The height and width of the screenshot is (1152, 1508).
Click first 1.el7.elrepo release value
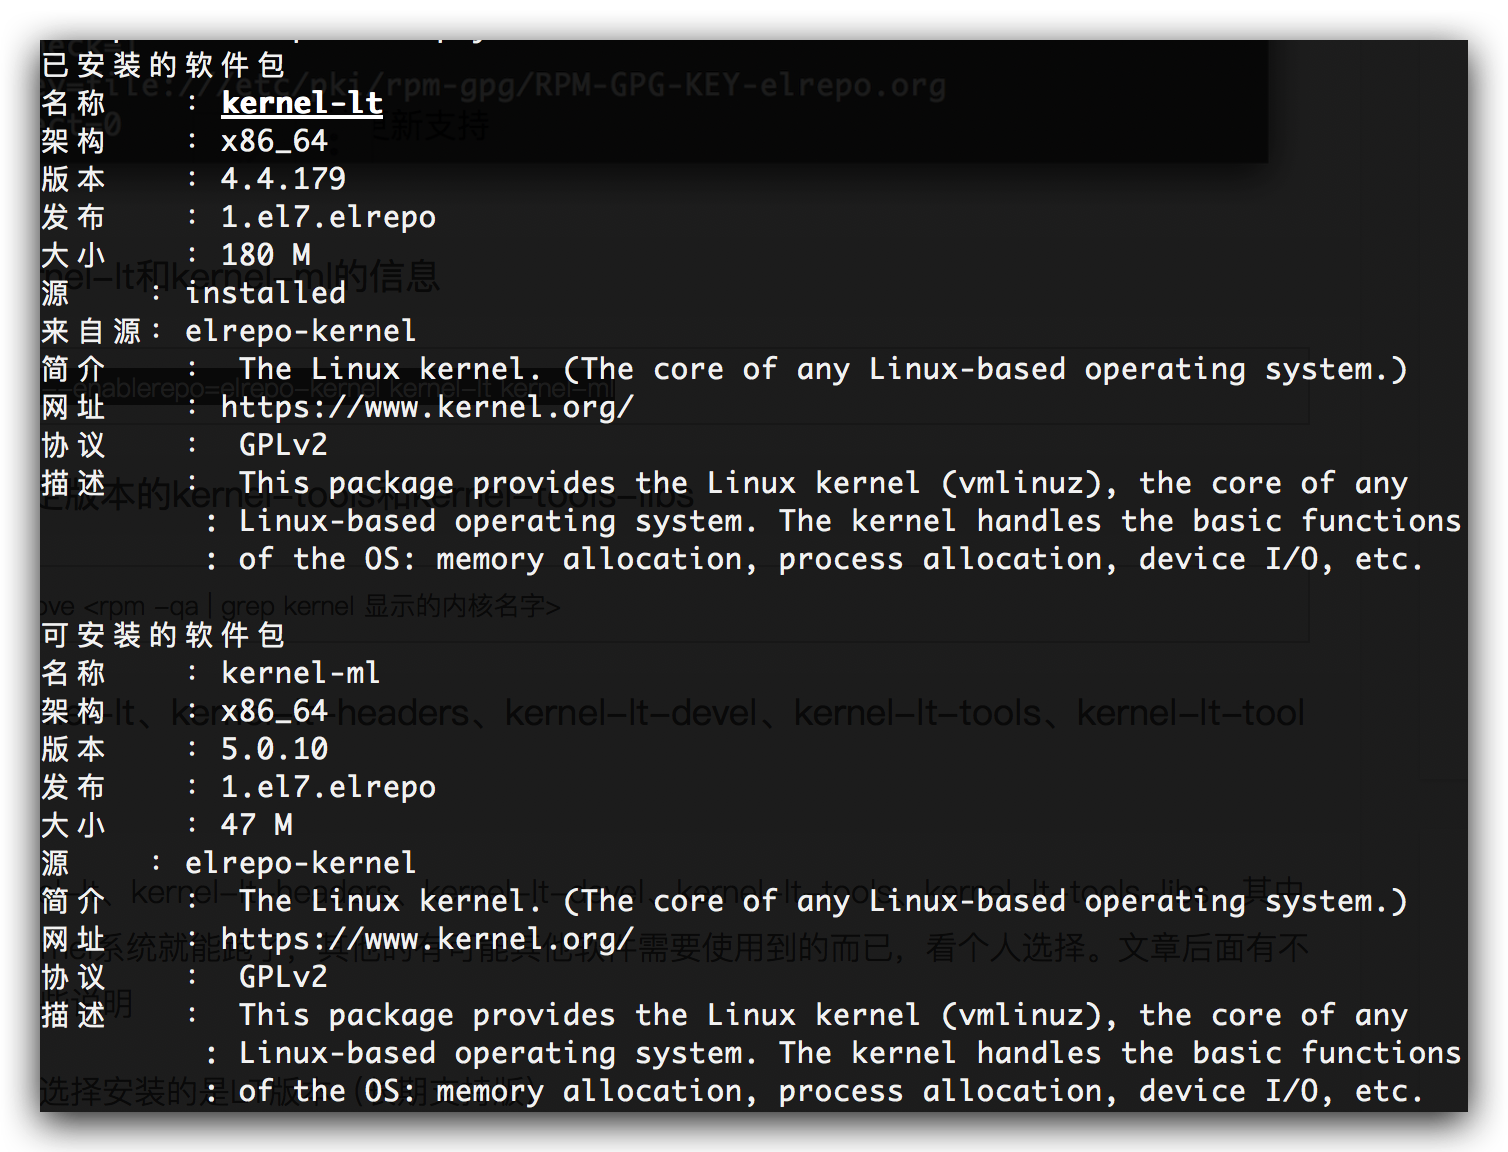(328, 217)
